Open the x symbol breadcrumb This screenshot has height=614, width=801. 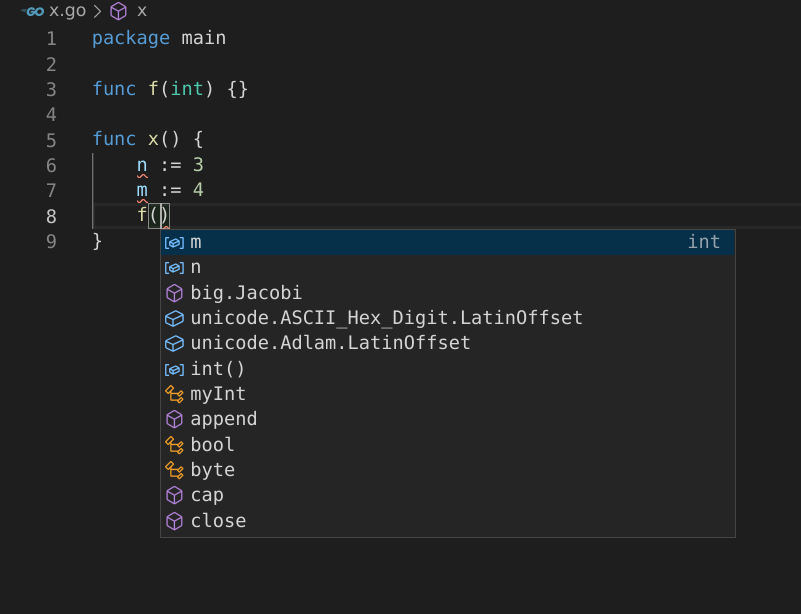tap(142, 11)
